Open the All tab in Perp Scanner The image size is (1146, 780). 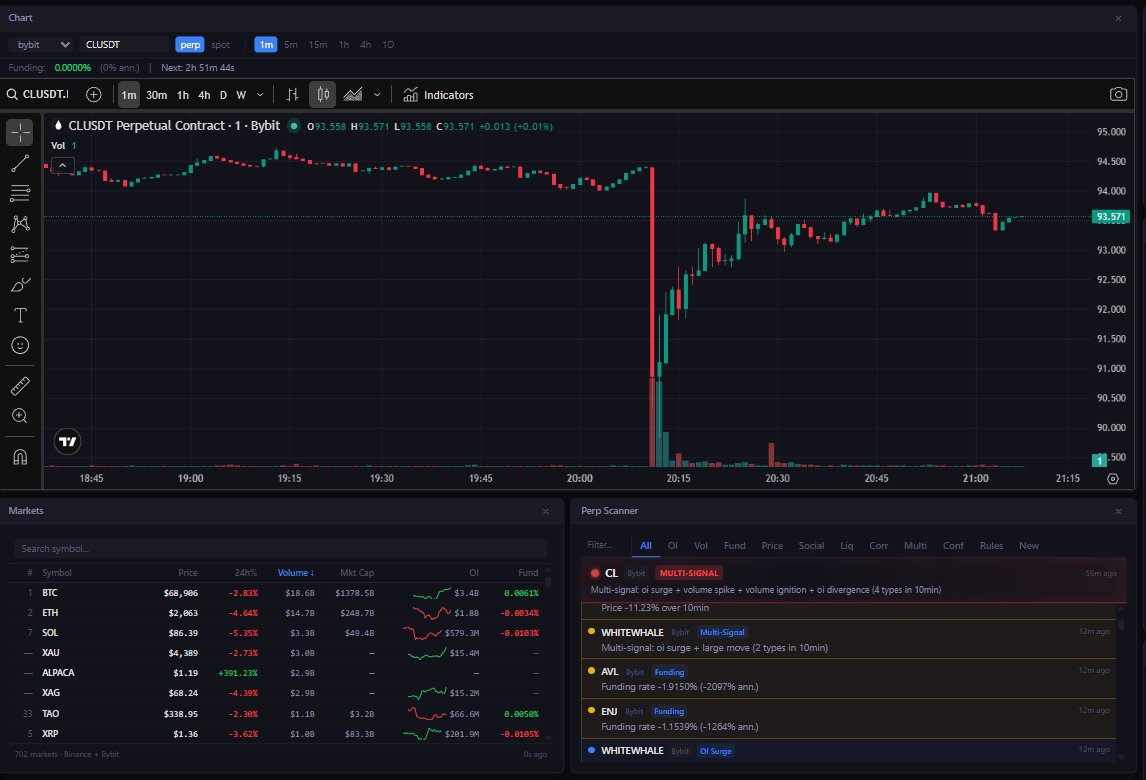(646, 545)
